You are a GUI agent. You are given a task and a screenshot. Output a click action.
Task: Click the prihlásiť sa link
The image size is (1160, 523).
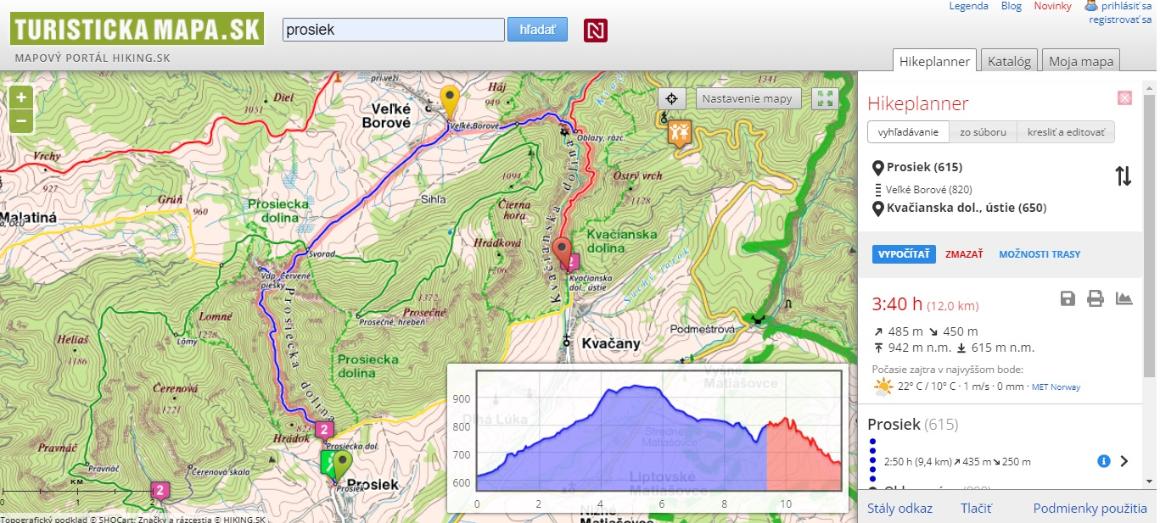click(x=1126, y=6)
